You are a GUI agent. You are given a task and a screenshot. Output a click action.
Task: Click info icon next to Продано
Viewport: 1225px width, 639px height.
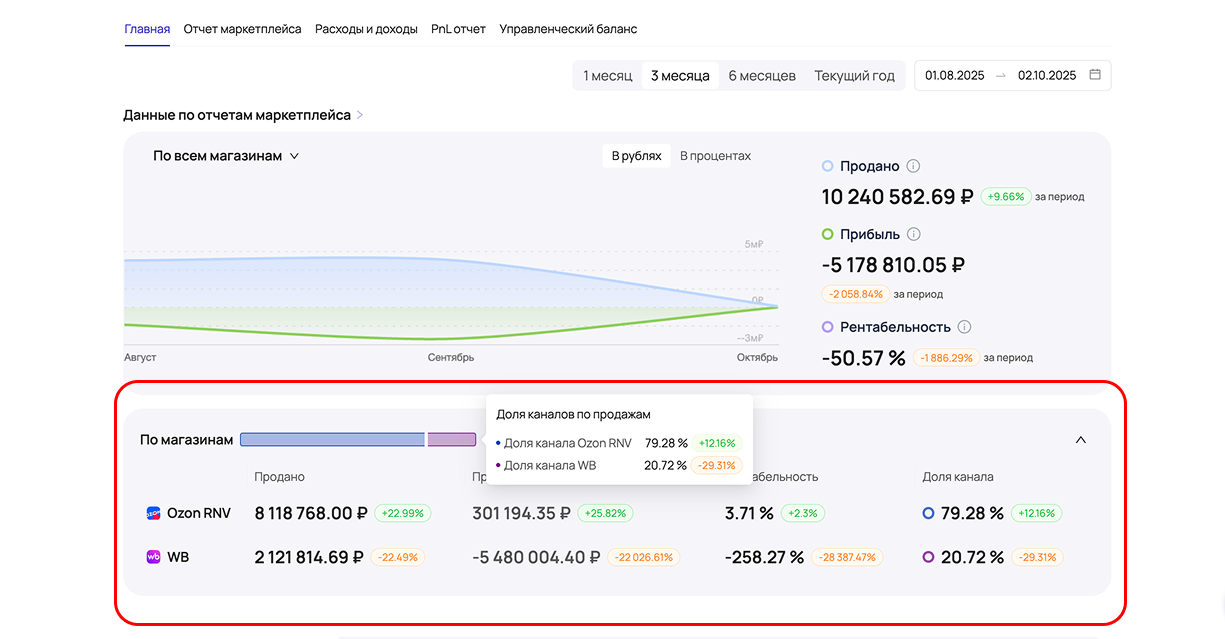coord(913,167)
